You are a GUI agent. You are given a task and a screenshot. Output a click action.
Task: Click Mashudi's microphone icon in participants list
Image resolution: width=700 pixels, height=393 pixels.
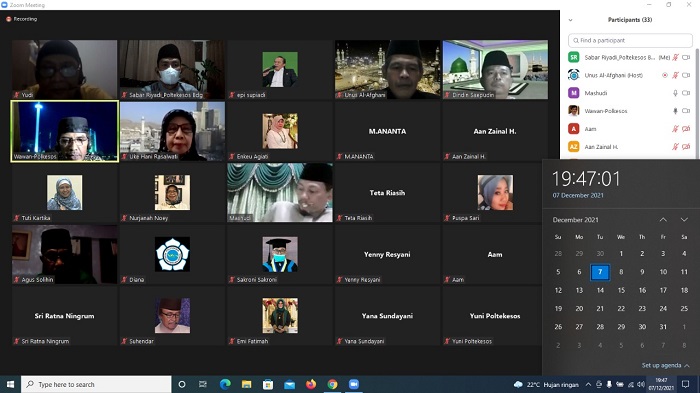pyautogui.click(x=675, y=93)
